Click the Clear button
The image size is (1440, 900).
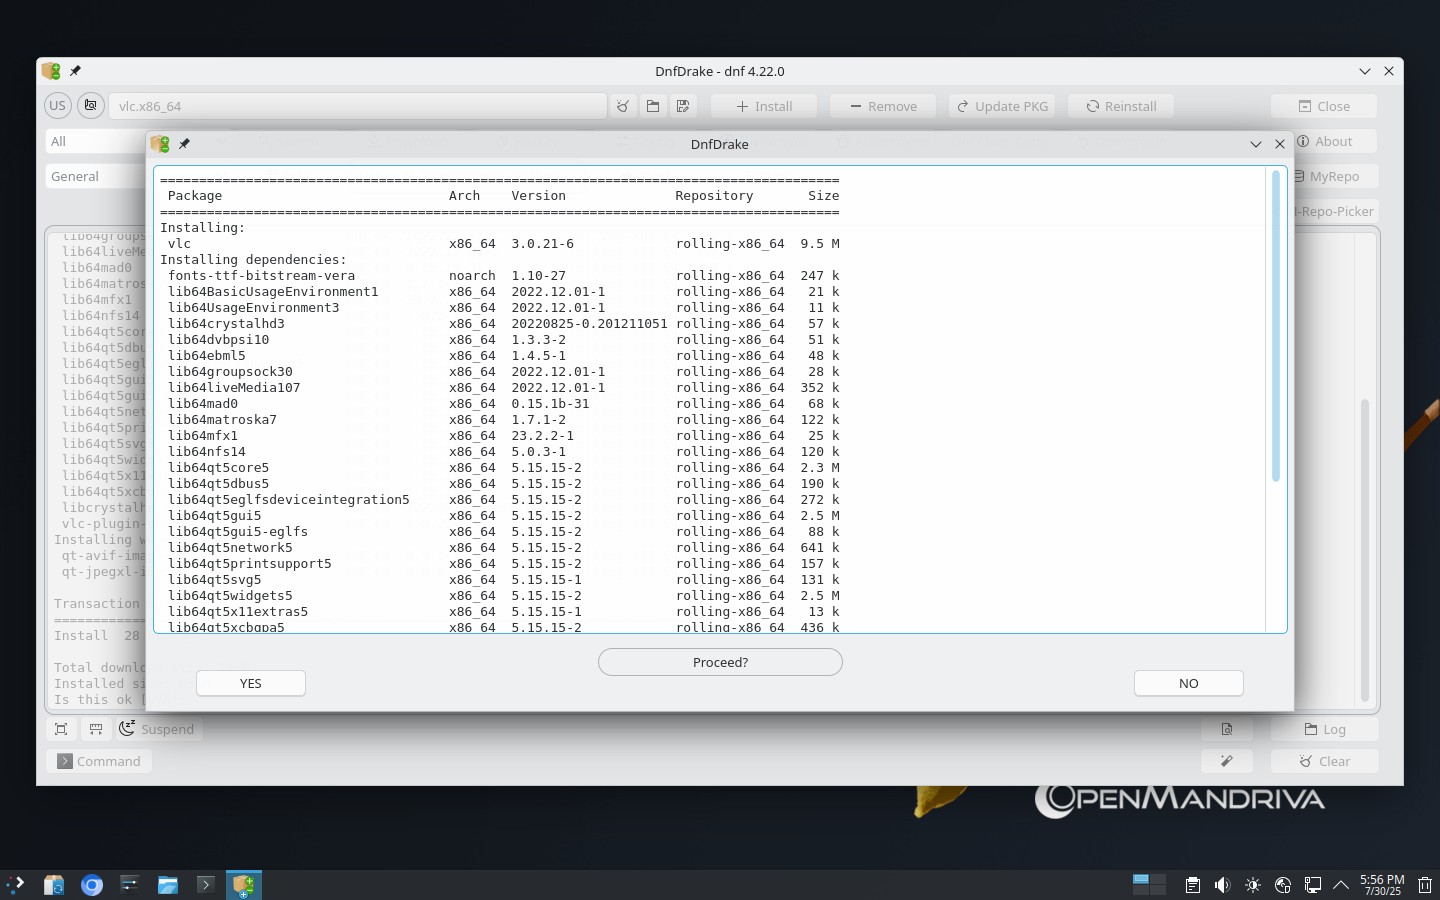click(1324, 761)
